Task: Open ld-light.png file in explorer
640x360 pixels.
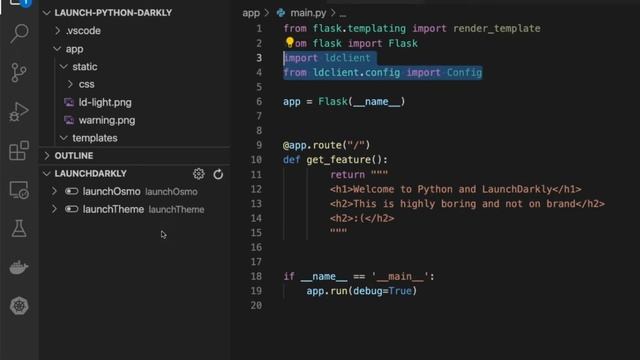Action: [x=105, y=102]
